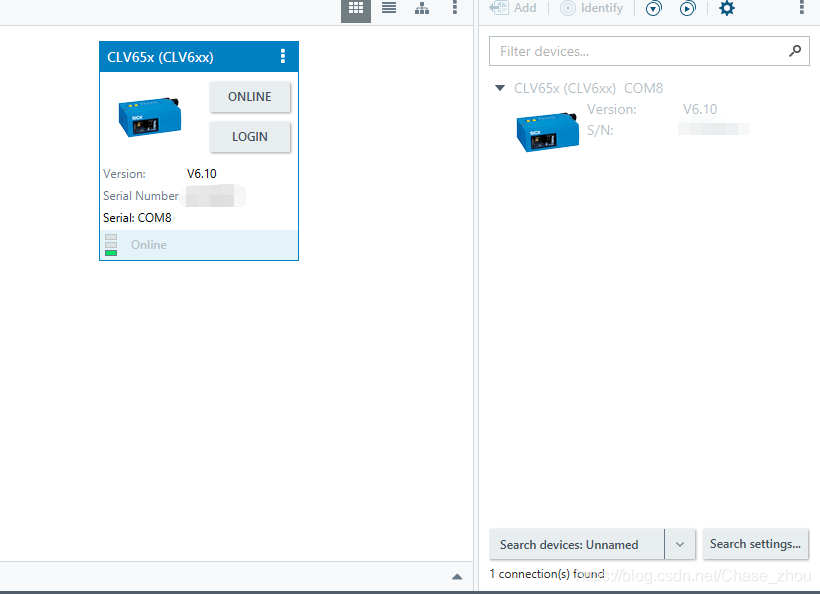Switch to tile grid view
Screen dimensions: 820x594
click(x=356, y=9)
